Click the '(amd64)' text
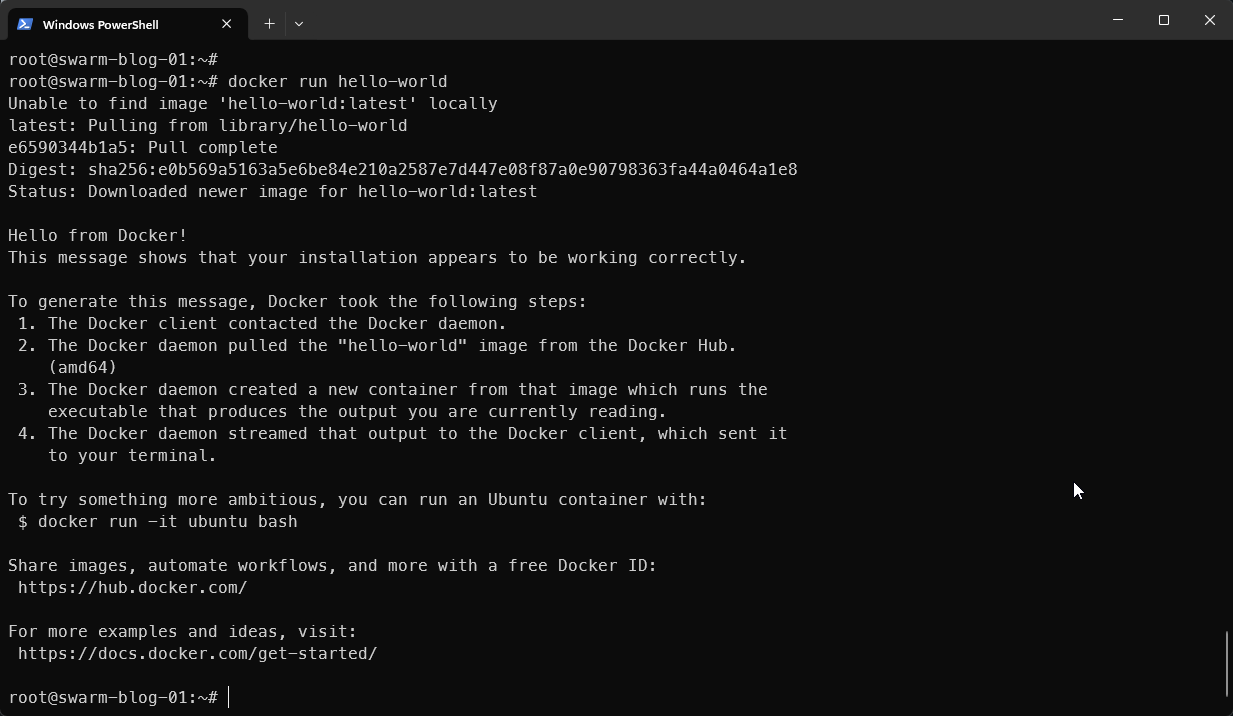 [x=82, y=367]
